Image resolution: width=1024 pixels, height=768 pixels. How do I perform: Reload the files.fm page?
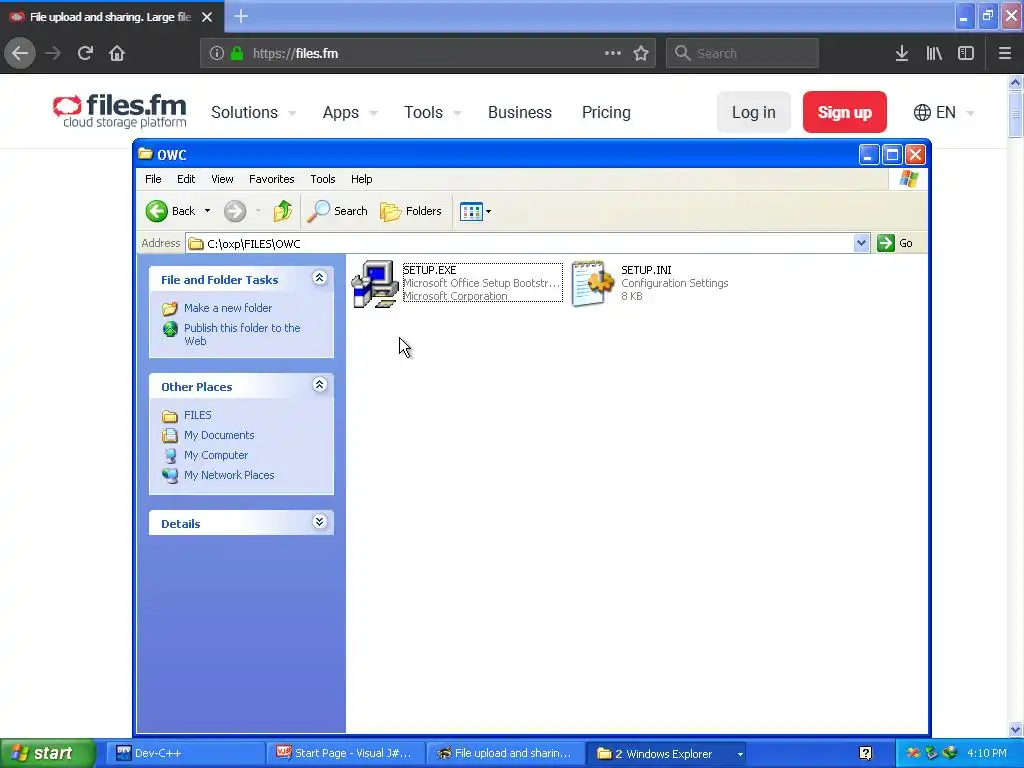[85, 53]
